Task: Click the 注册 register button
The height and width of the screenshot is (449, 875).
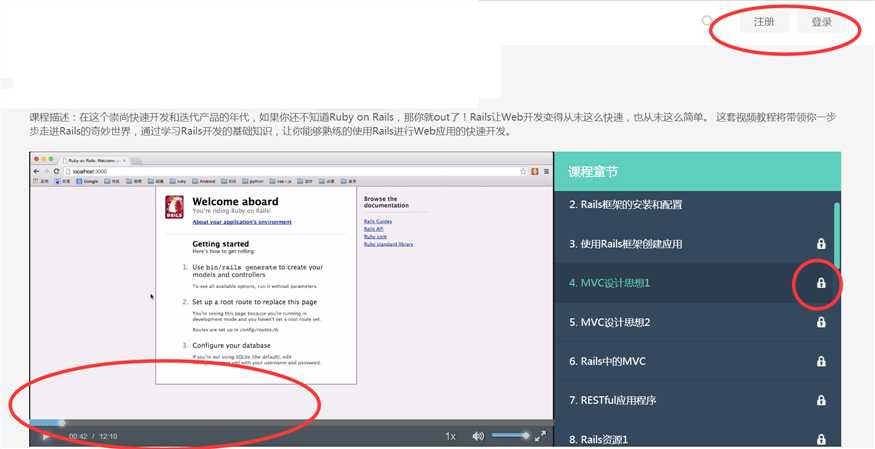Action: click(764, 22)
